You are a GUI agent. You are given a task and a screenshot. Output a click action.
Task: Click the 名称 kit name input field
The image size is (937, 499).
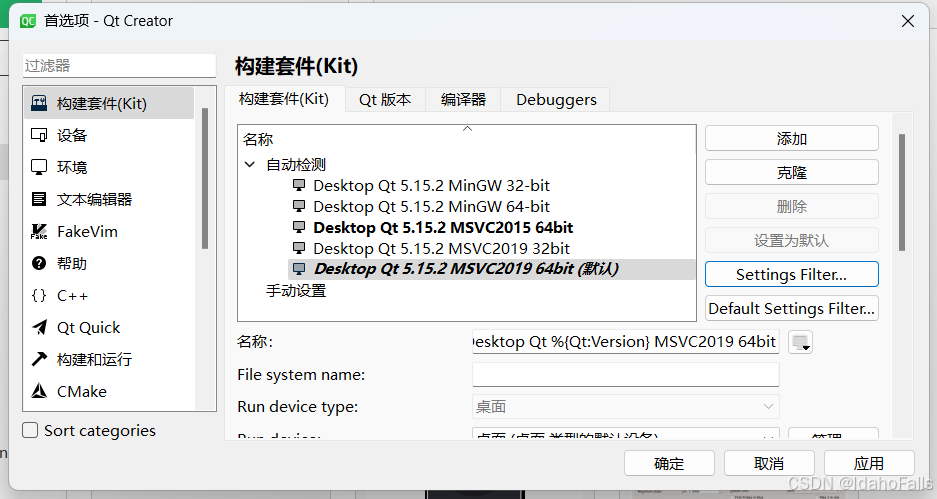coord(626,342)
